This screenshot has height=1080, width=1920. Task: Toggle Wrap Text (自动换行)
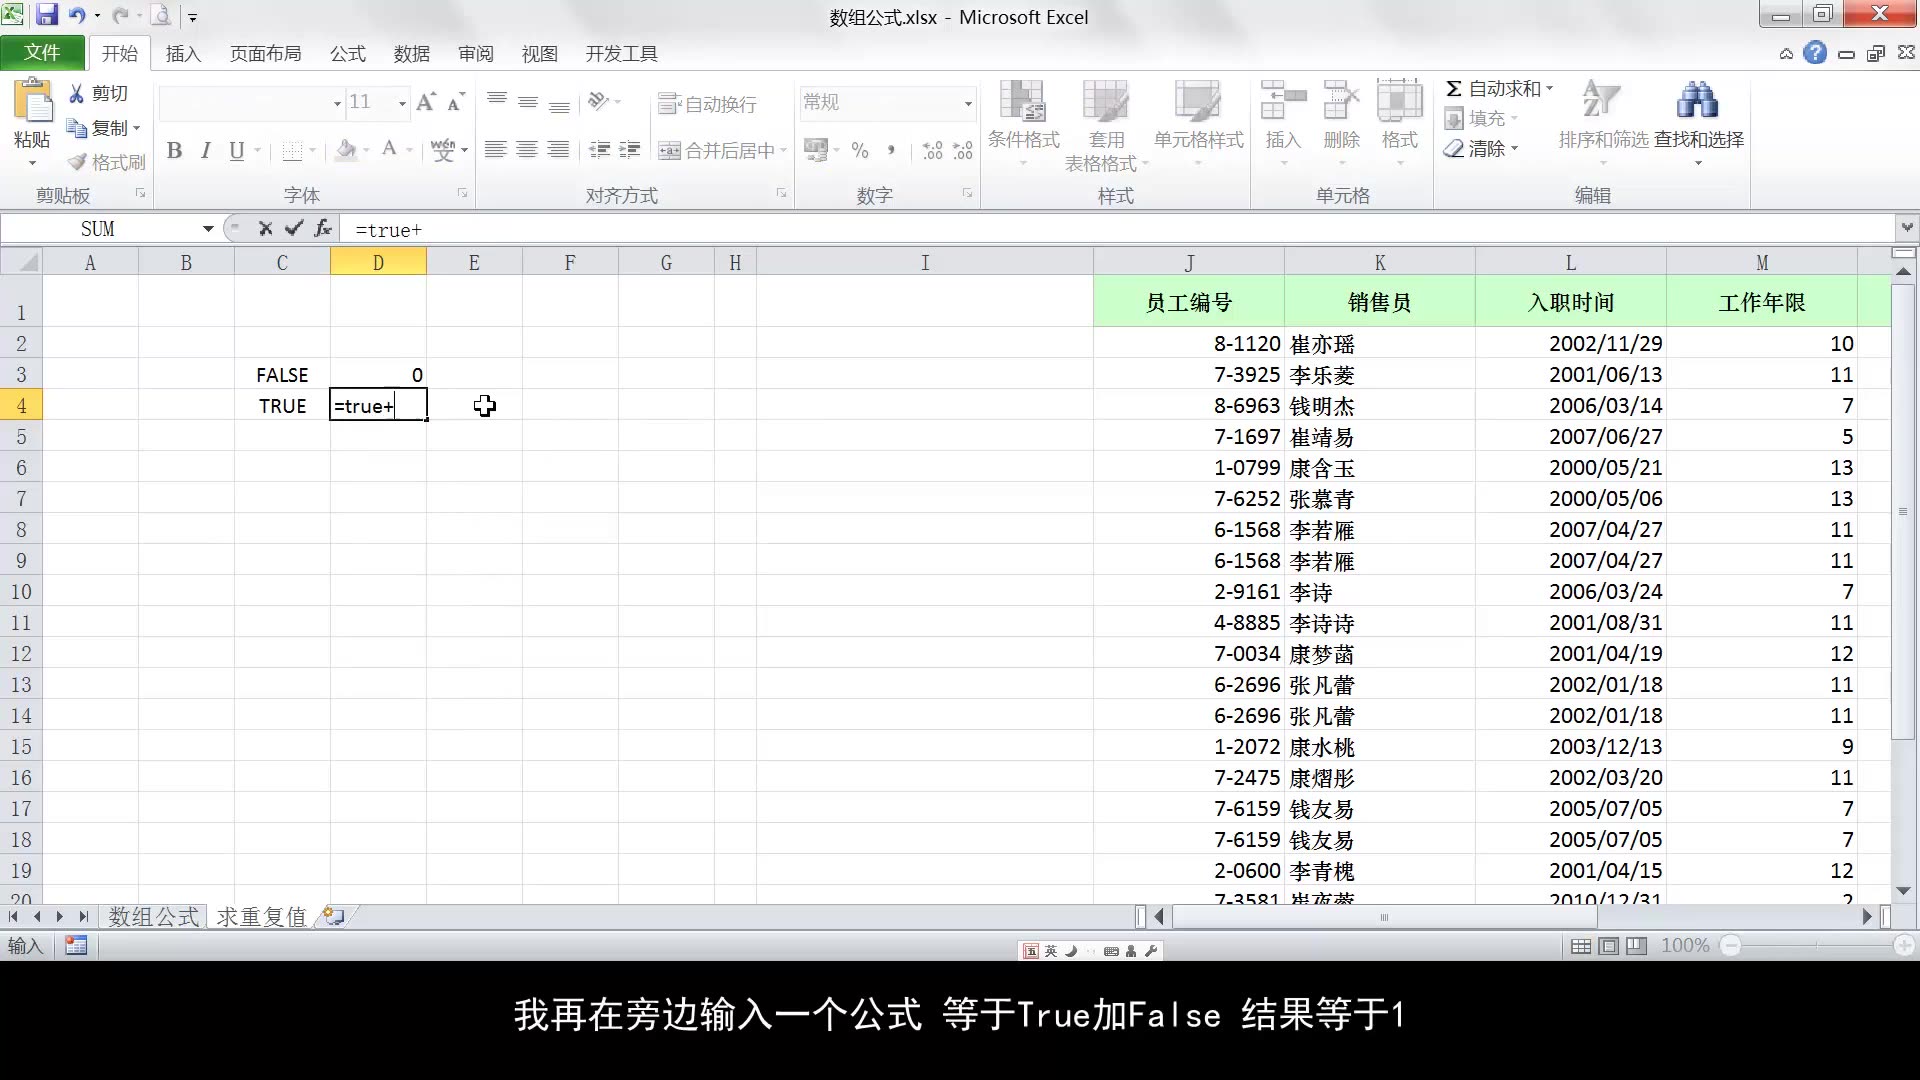(710, 103)
